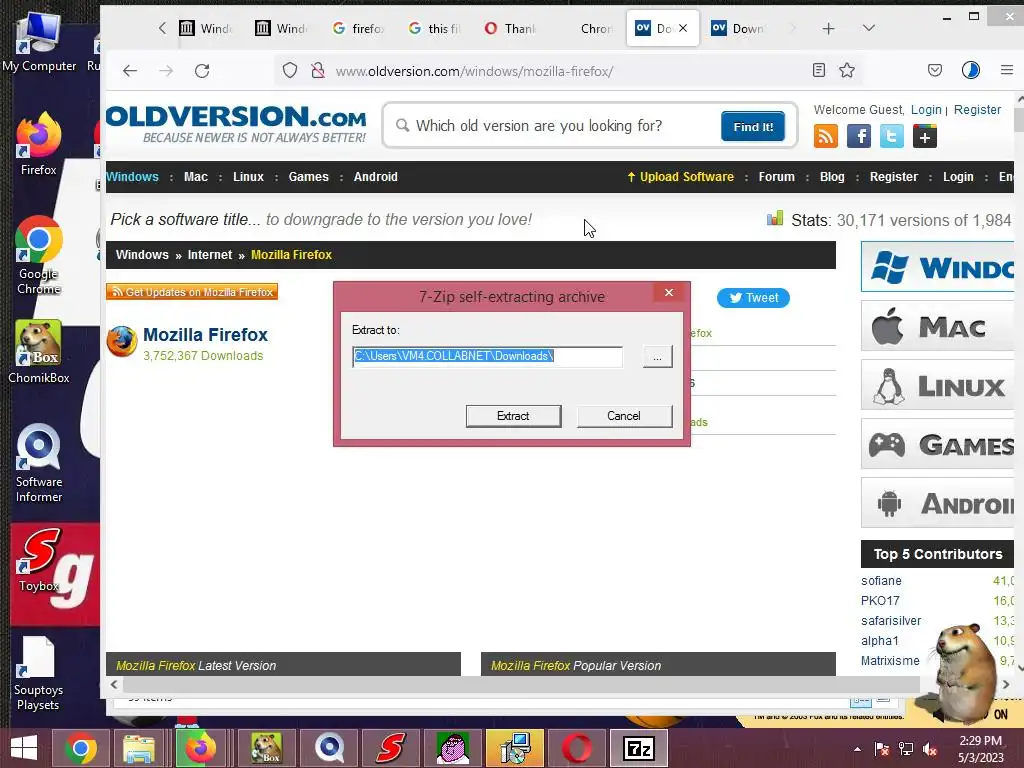1024x768 pixels.
Task: Cancel the 7-Zip extraction dialog
Action: pyautogui.click(x=624, y=416)
